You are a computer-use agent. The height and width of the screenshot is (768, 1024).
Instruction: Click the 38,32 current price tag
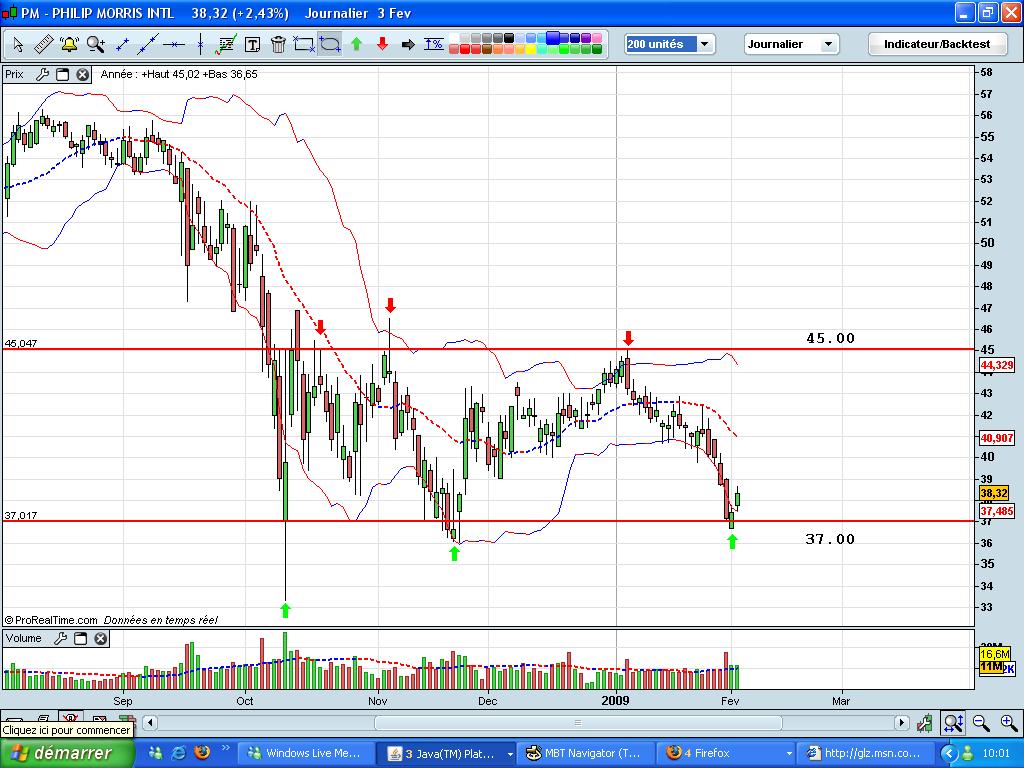(994, 493)
